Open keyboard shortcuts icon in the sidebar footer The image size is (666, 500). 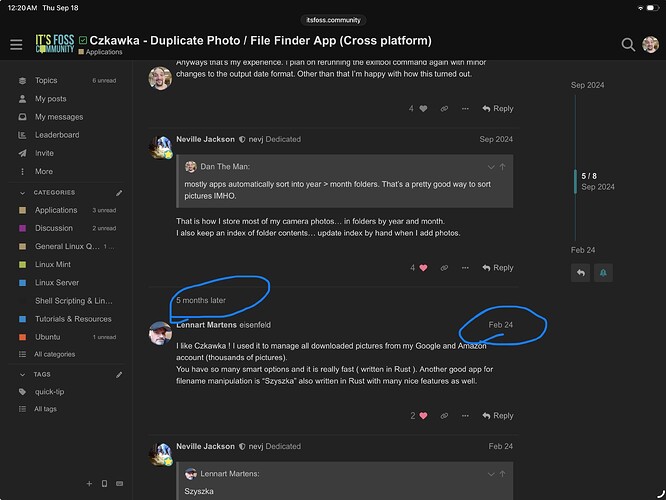pos(120,484)
